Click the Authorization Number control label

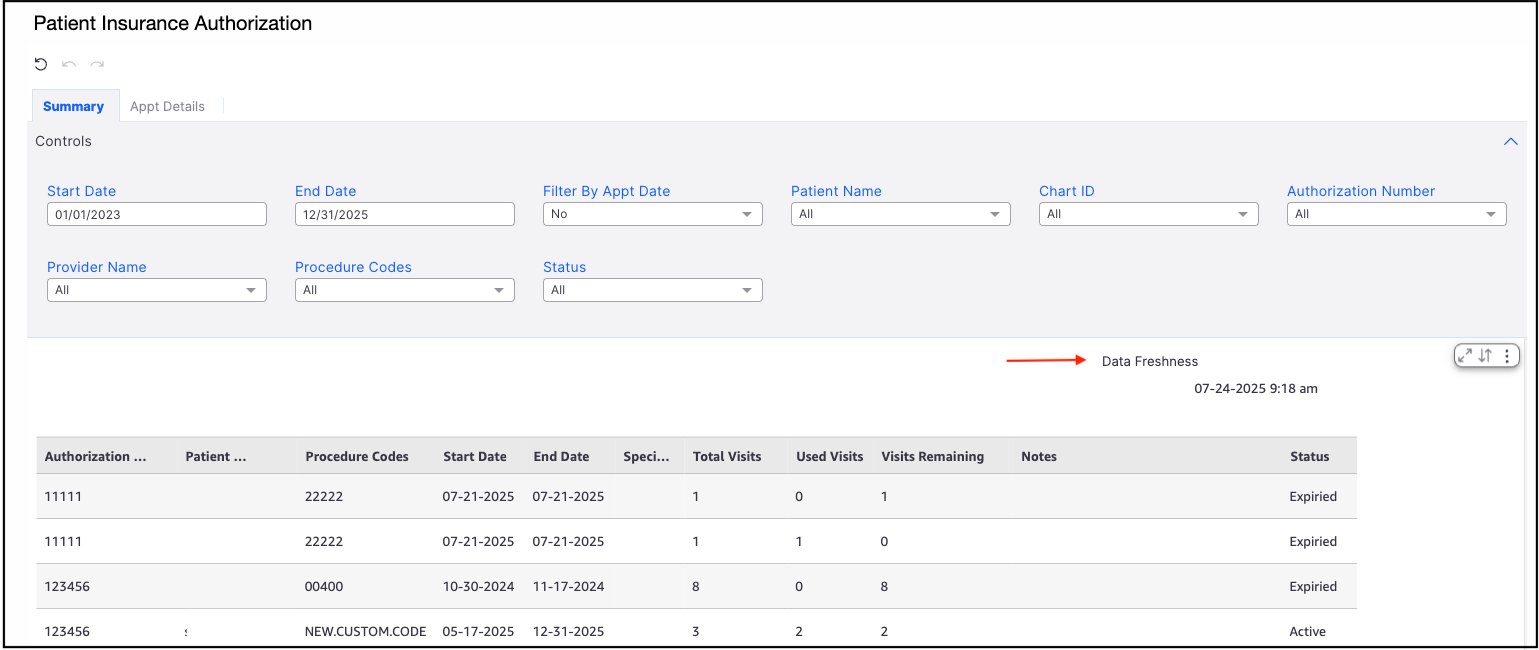[1361, 191]
